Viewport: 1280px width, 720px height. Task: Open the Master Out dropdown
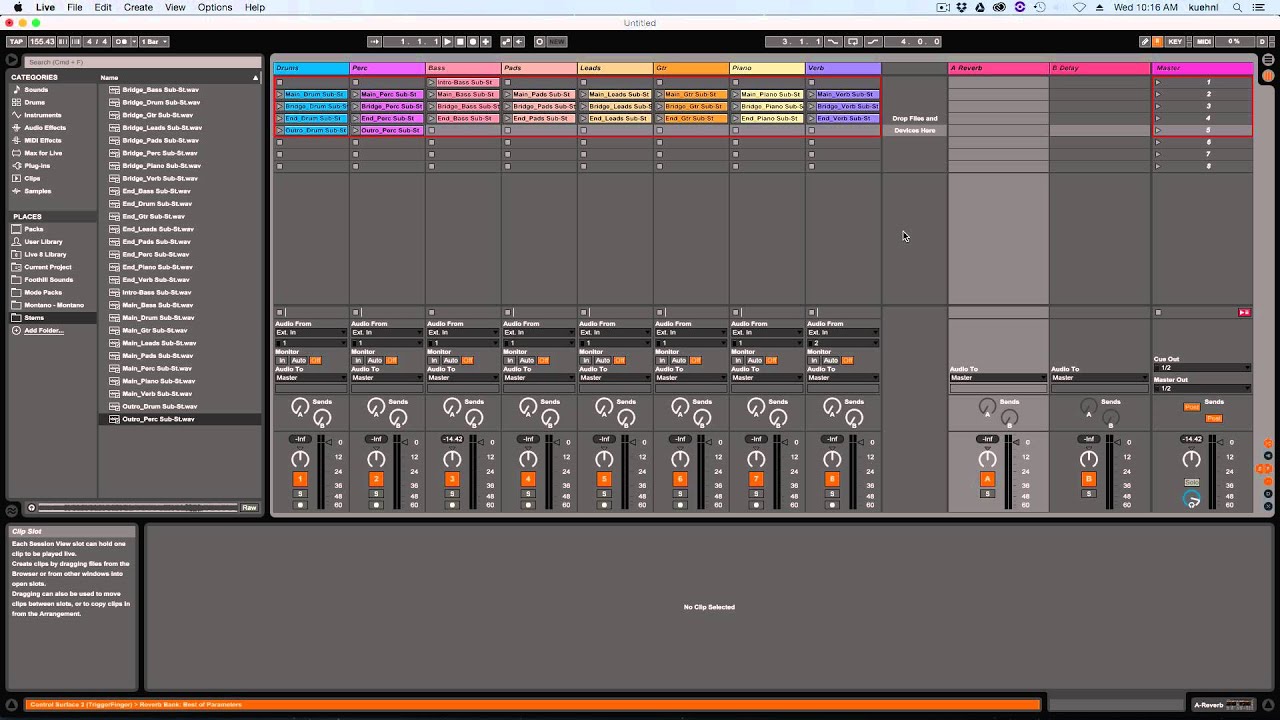[1202, 389]
